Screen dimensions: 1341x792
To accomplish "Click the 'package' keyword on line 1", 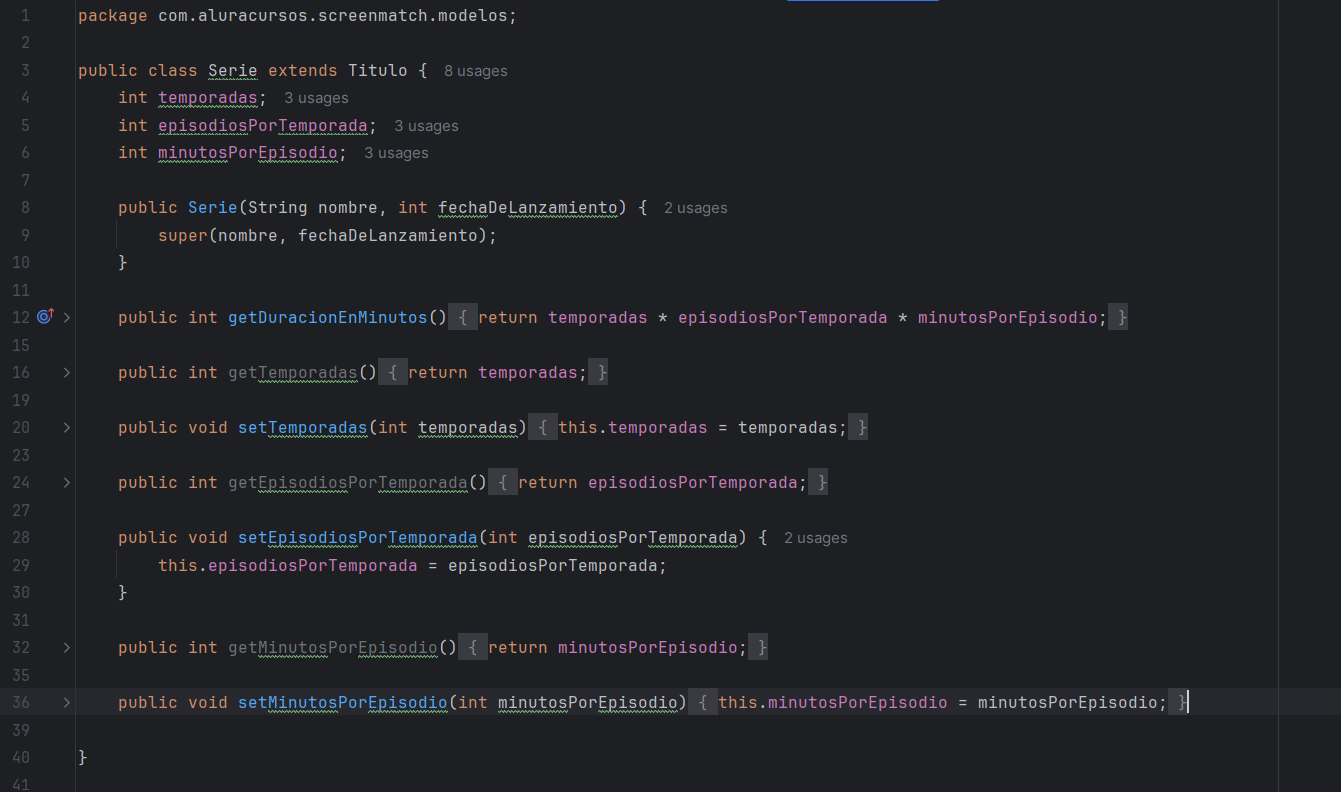I will click(x=113, y=16).
